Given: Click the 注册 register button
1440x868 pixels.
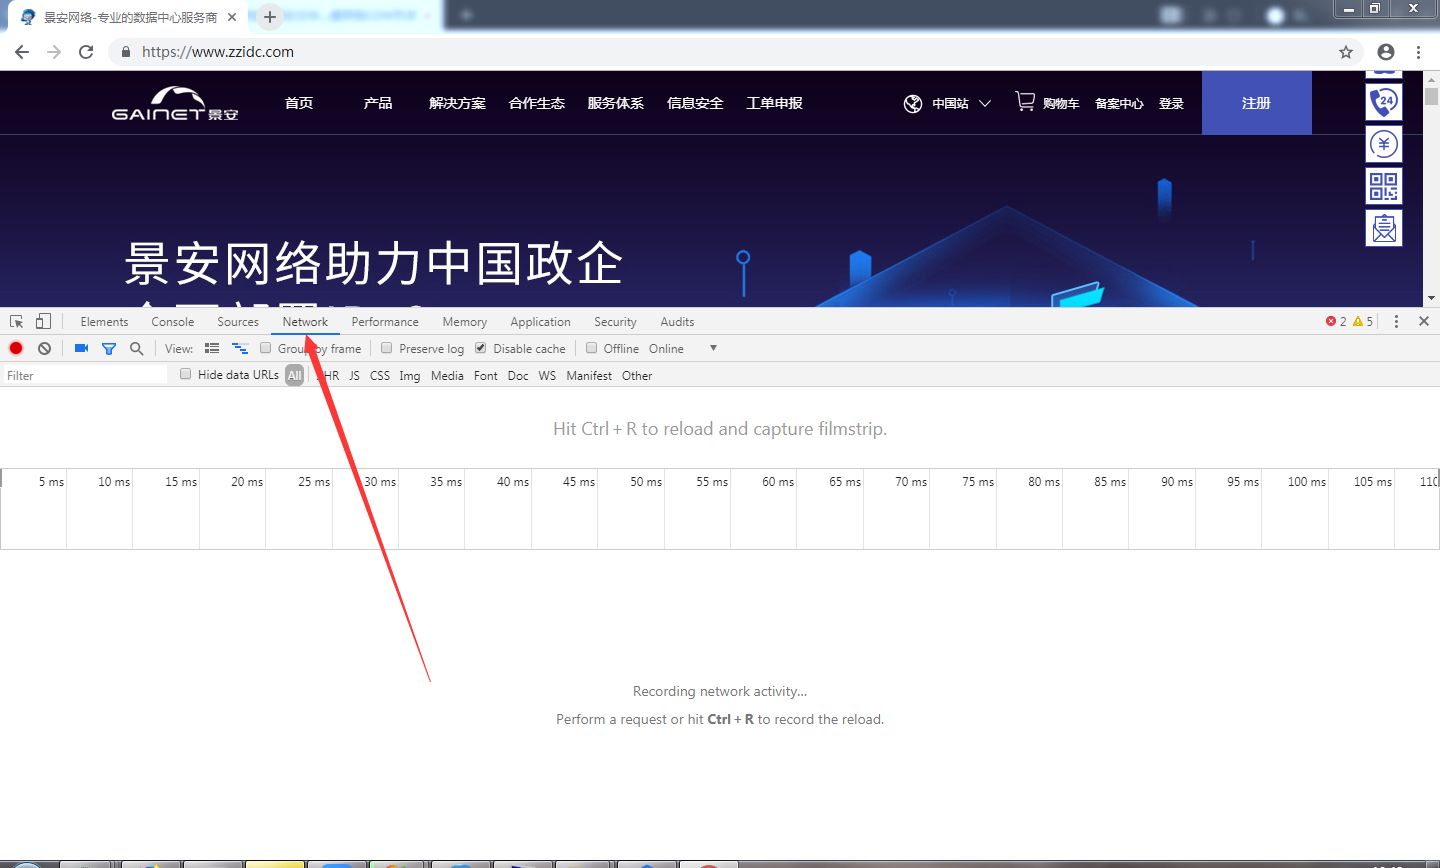Looking at the screenshot, I should (x=1256, y=102).
